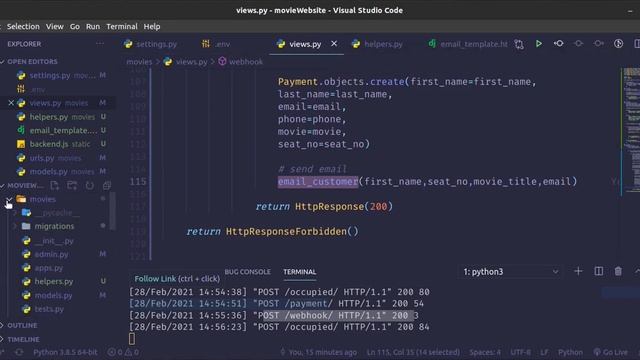Viewport: 640px width, 360px height.
Task: Click the git blame 'You, 15 minutes ago' status
Action: coord(318,352)
